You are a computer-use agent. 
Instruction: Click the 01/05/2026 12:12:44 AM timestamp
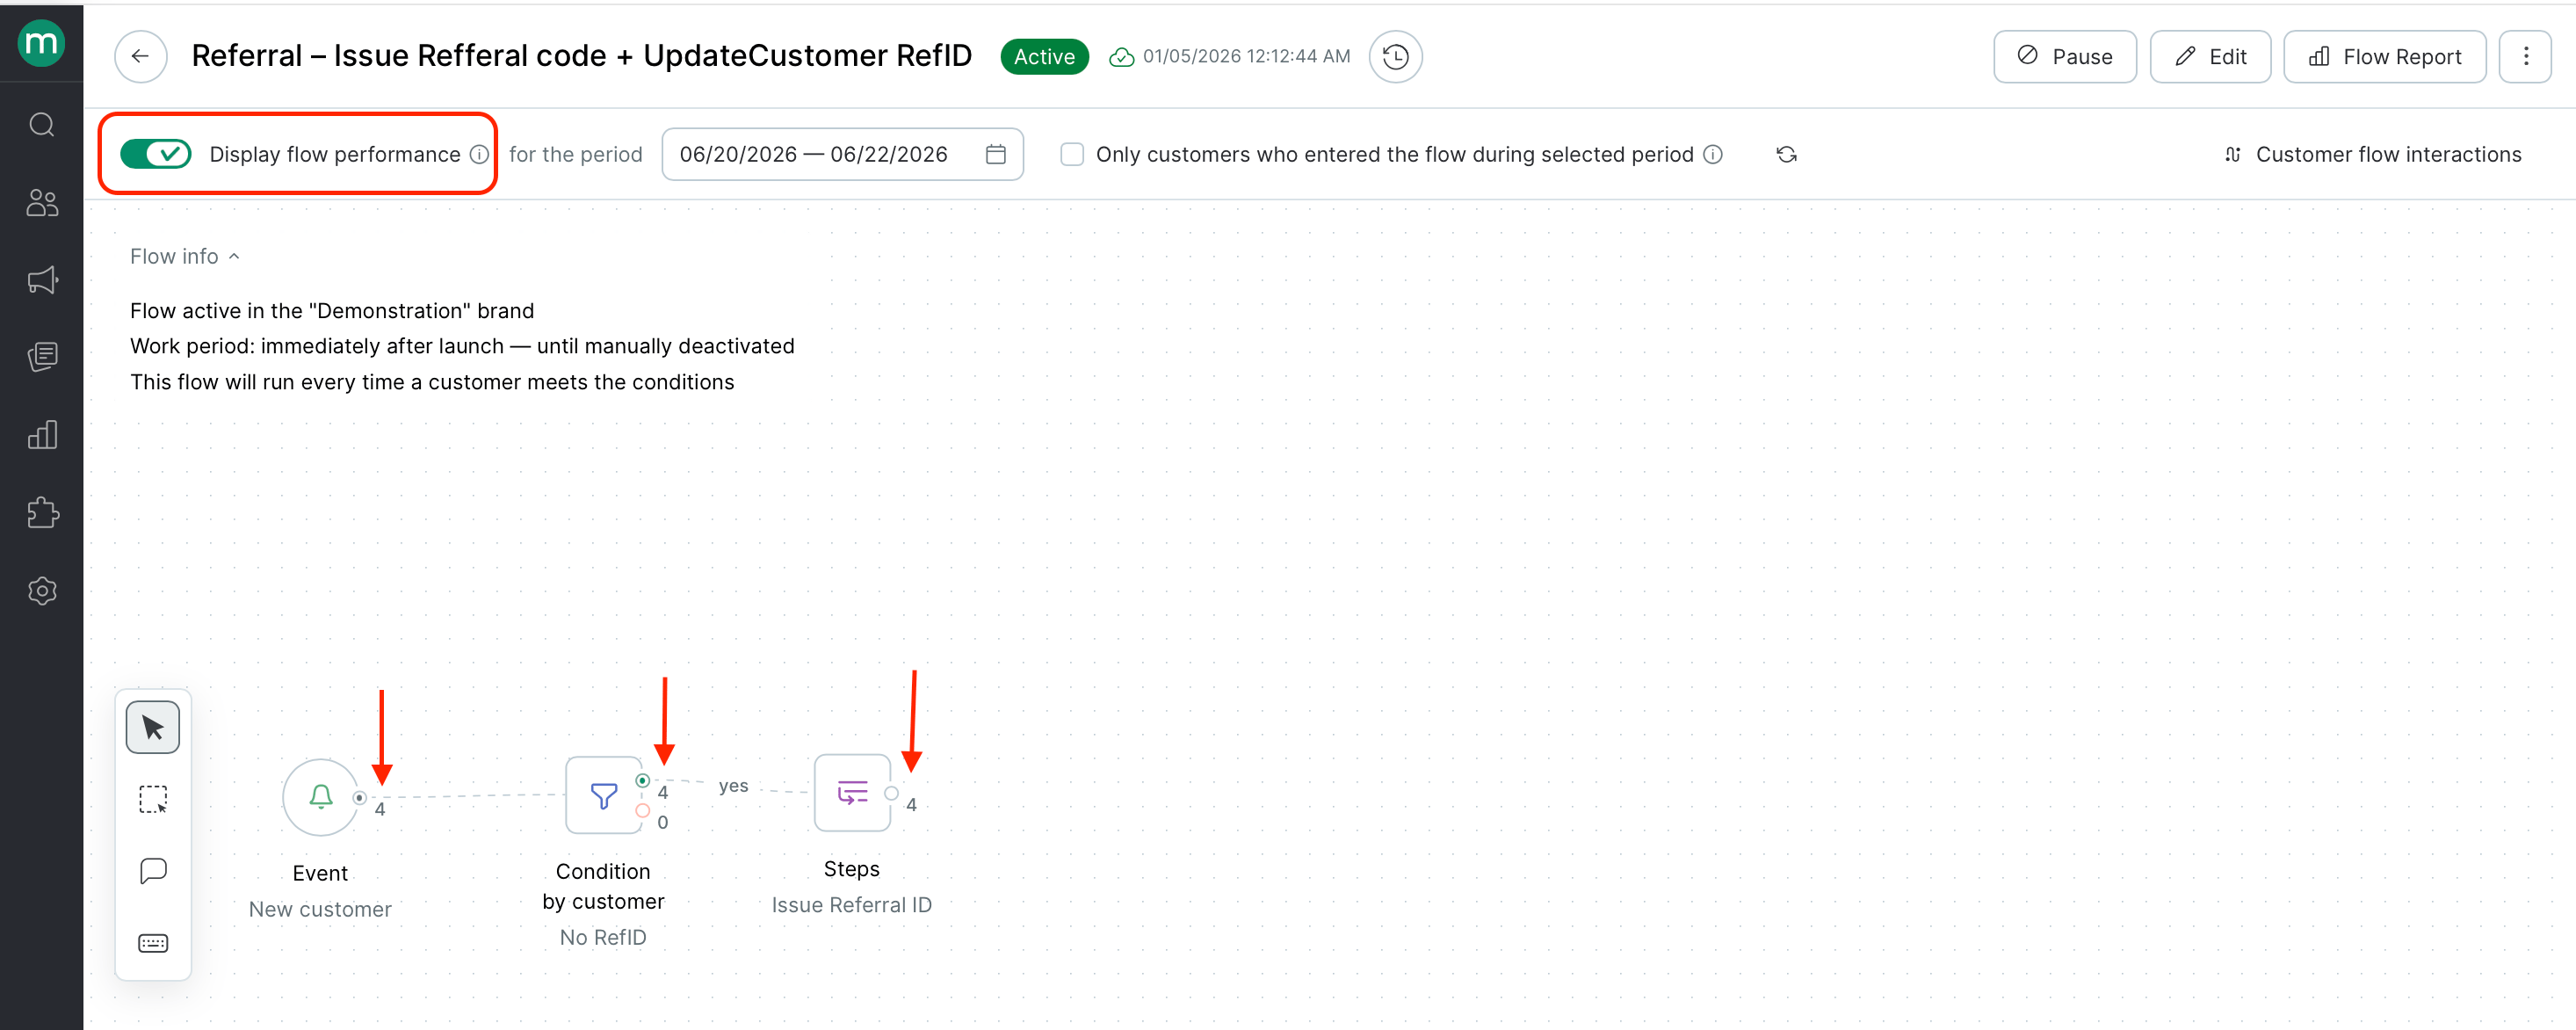(x=1246, y=57)
